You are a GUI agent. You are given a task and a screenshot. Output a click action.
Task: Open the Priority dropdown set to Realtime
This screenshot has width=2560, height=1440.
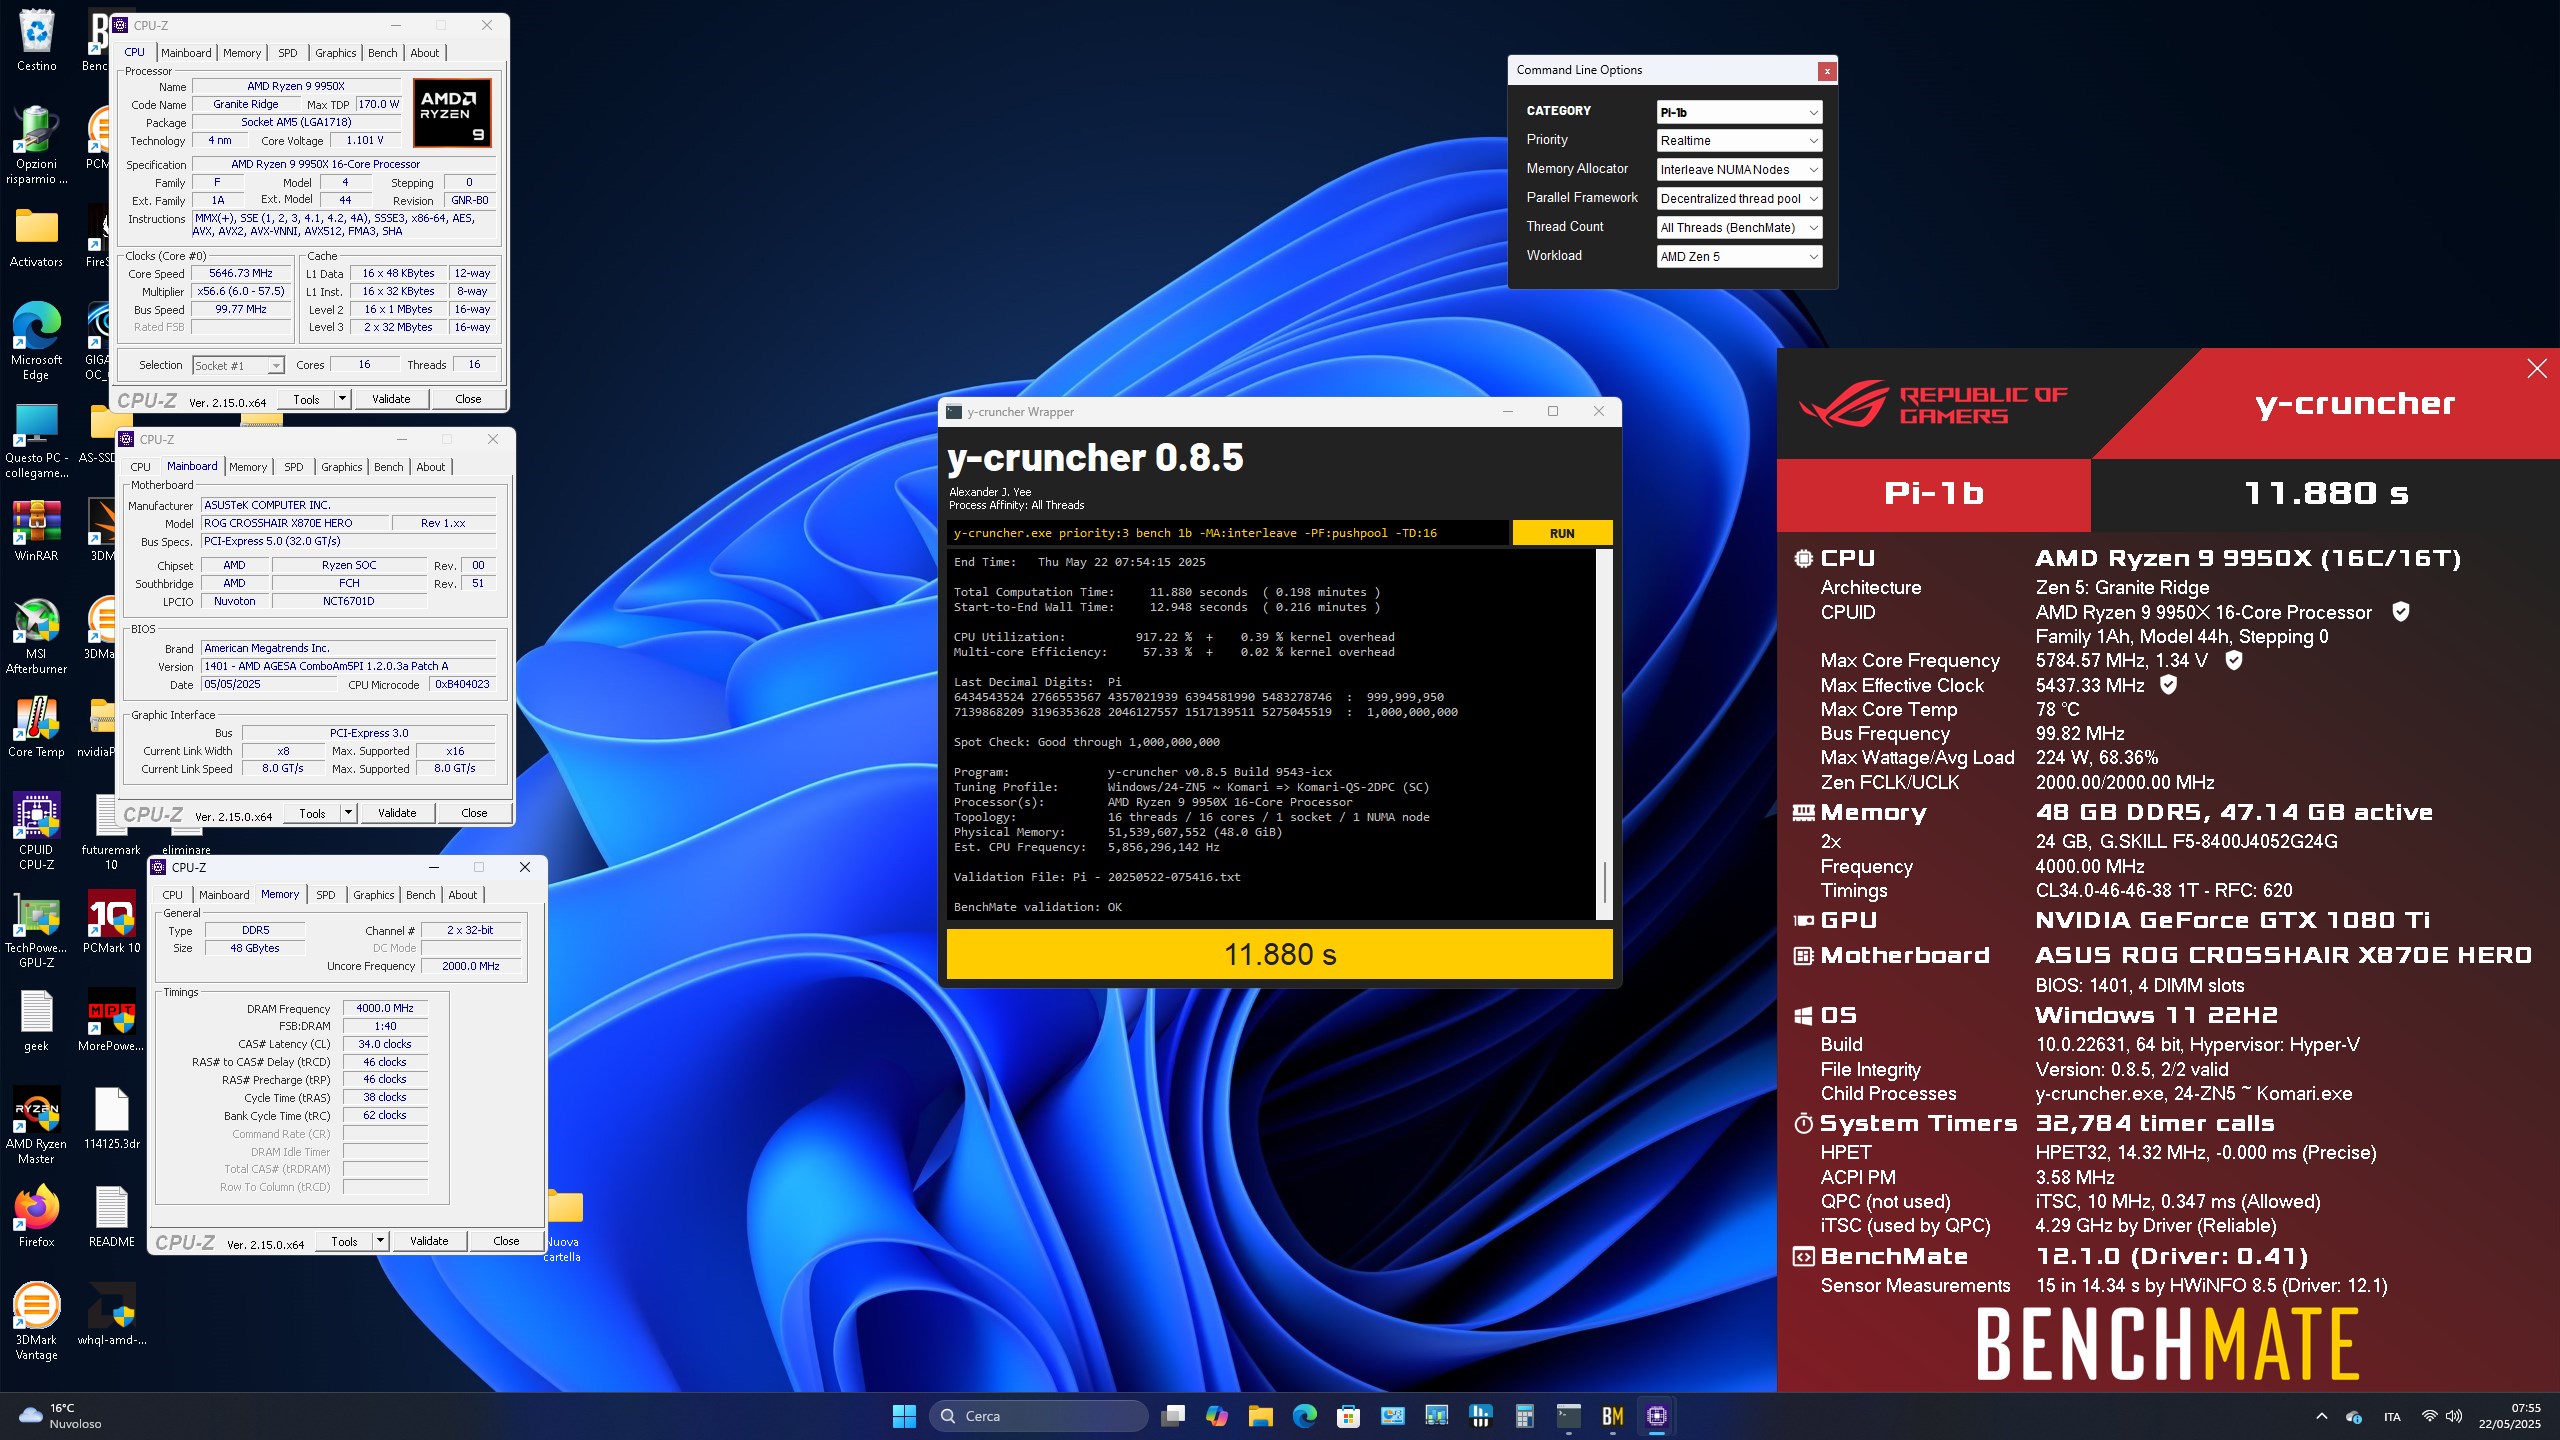(1739, 141)
